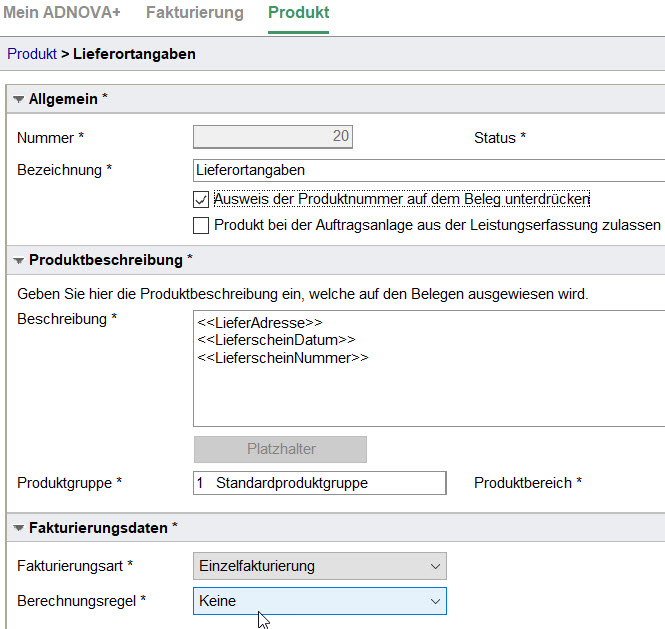Screen dimensions: 665x629
Task: Enable Produkt bei der Auftragsanlage checkbox
Action: tap(201, 225)
